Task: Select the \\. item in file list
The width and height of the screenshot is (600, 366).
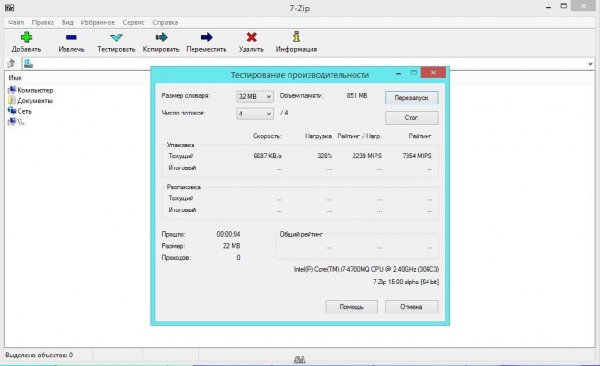Action: [16, 122]
